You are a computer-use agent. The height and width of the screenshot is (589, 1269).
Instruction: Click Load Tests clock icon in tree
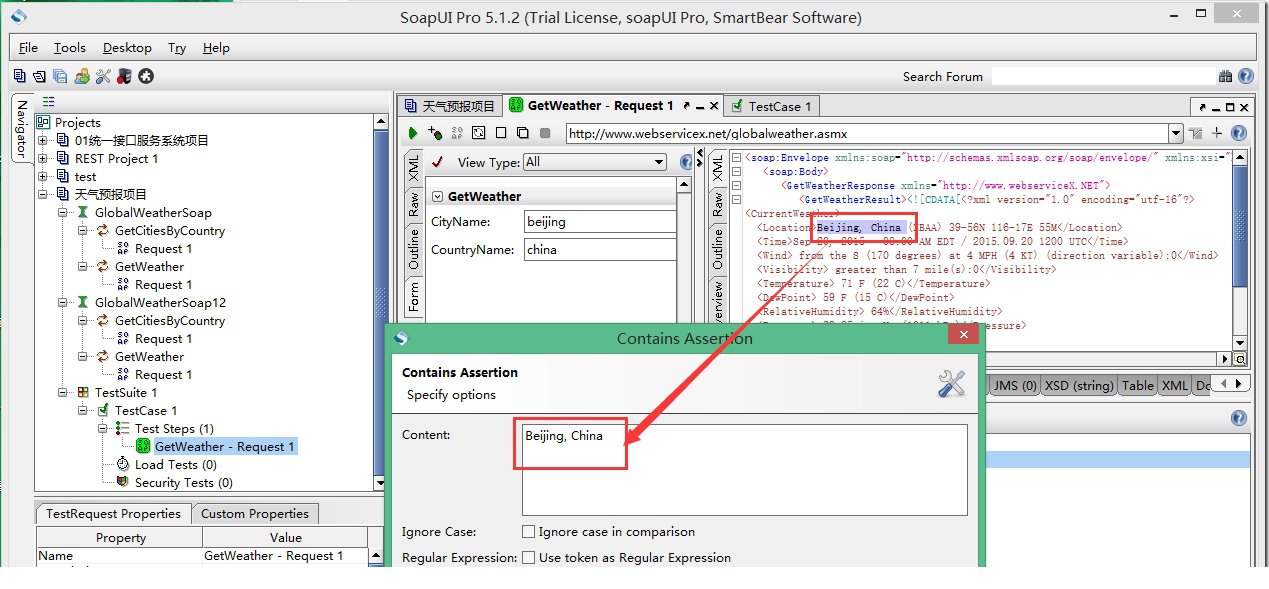coord(123,464)
